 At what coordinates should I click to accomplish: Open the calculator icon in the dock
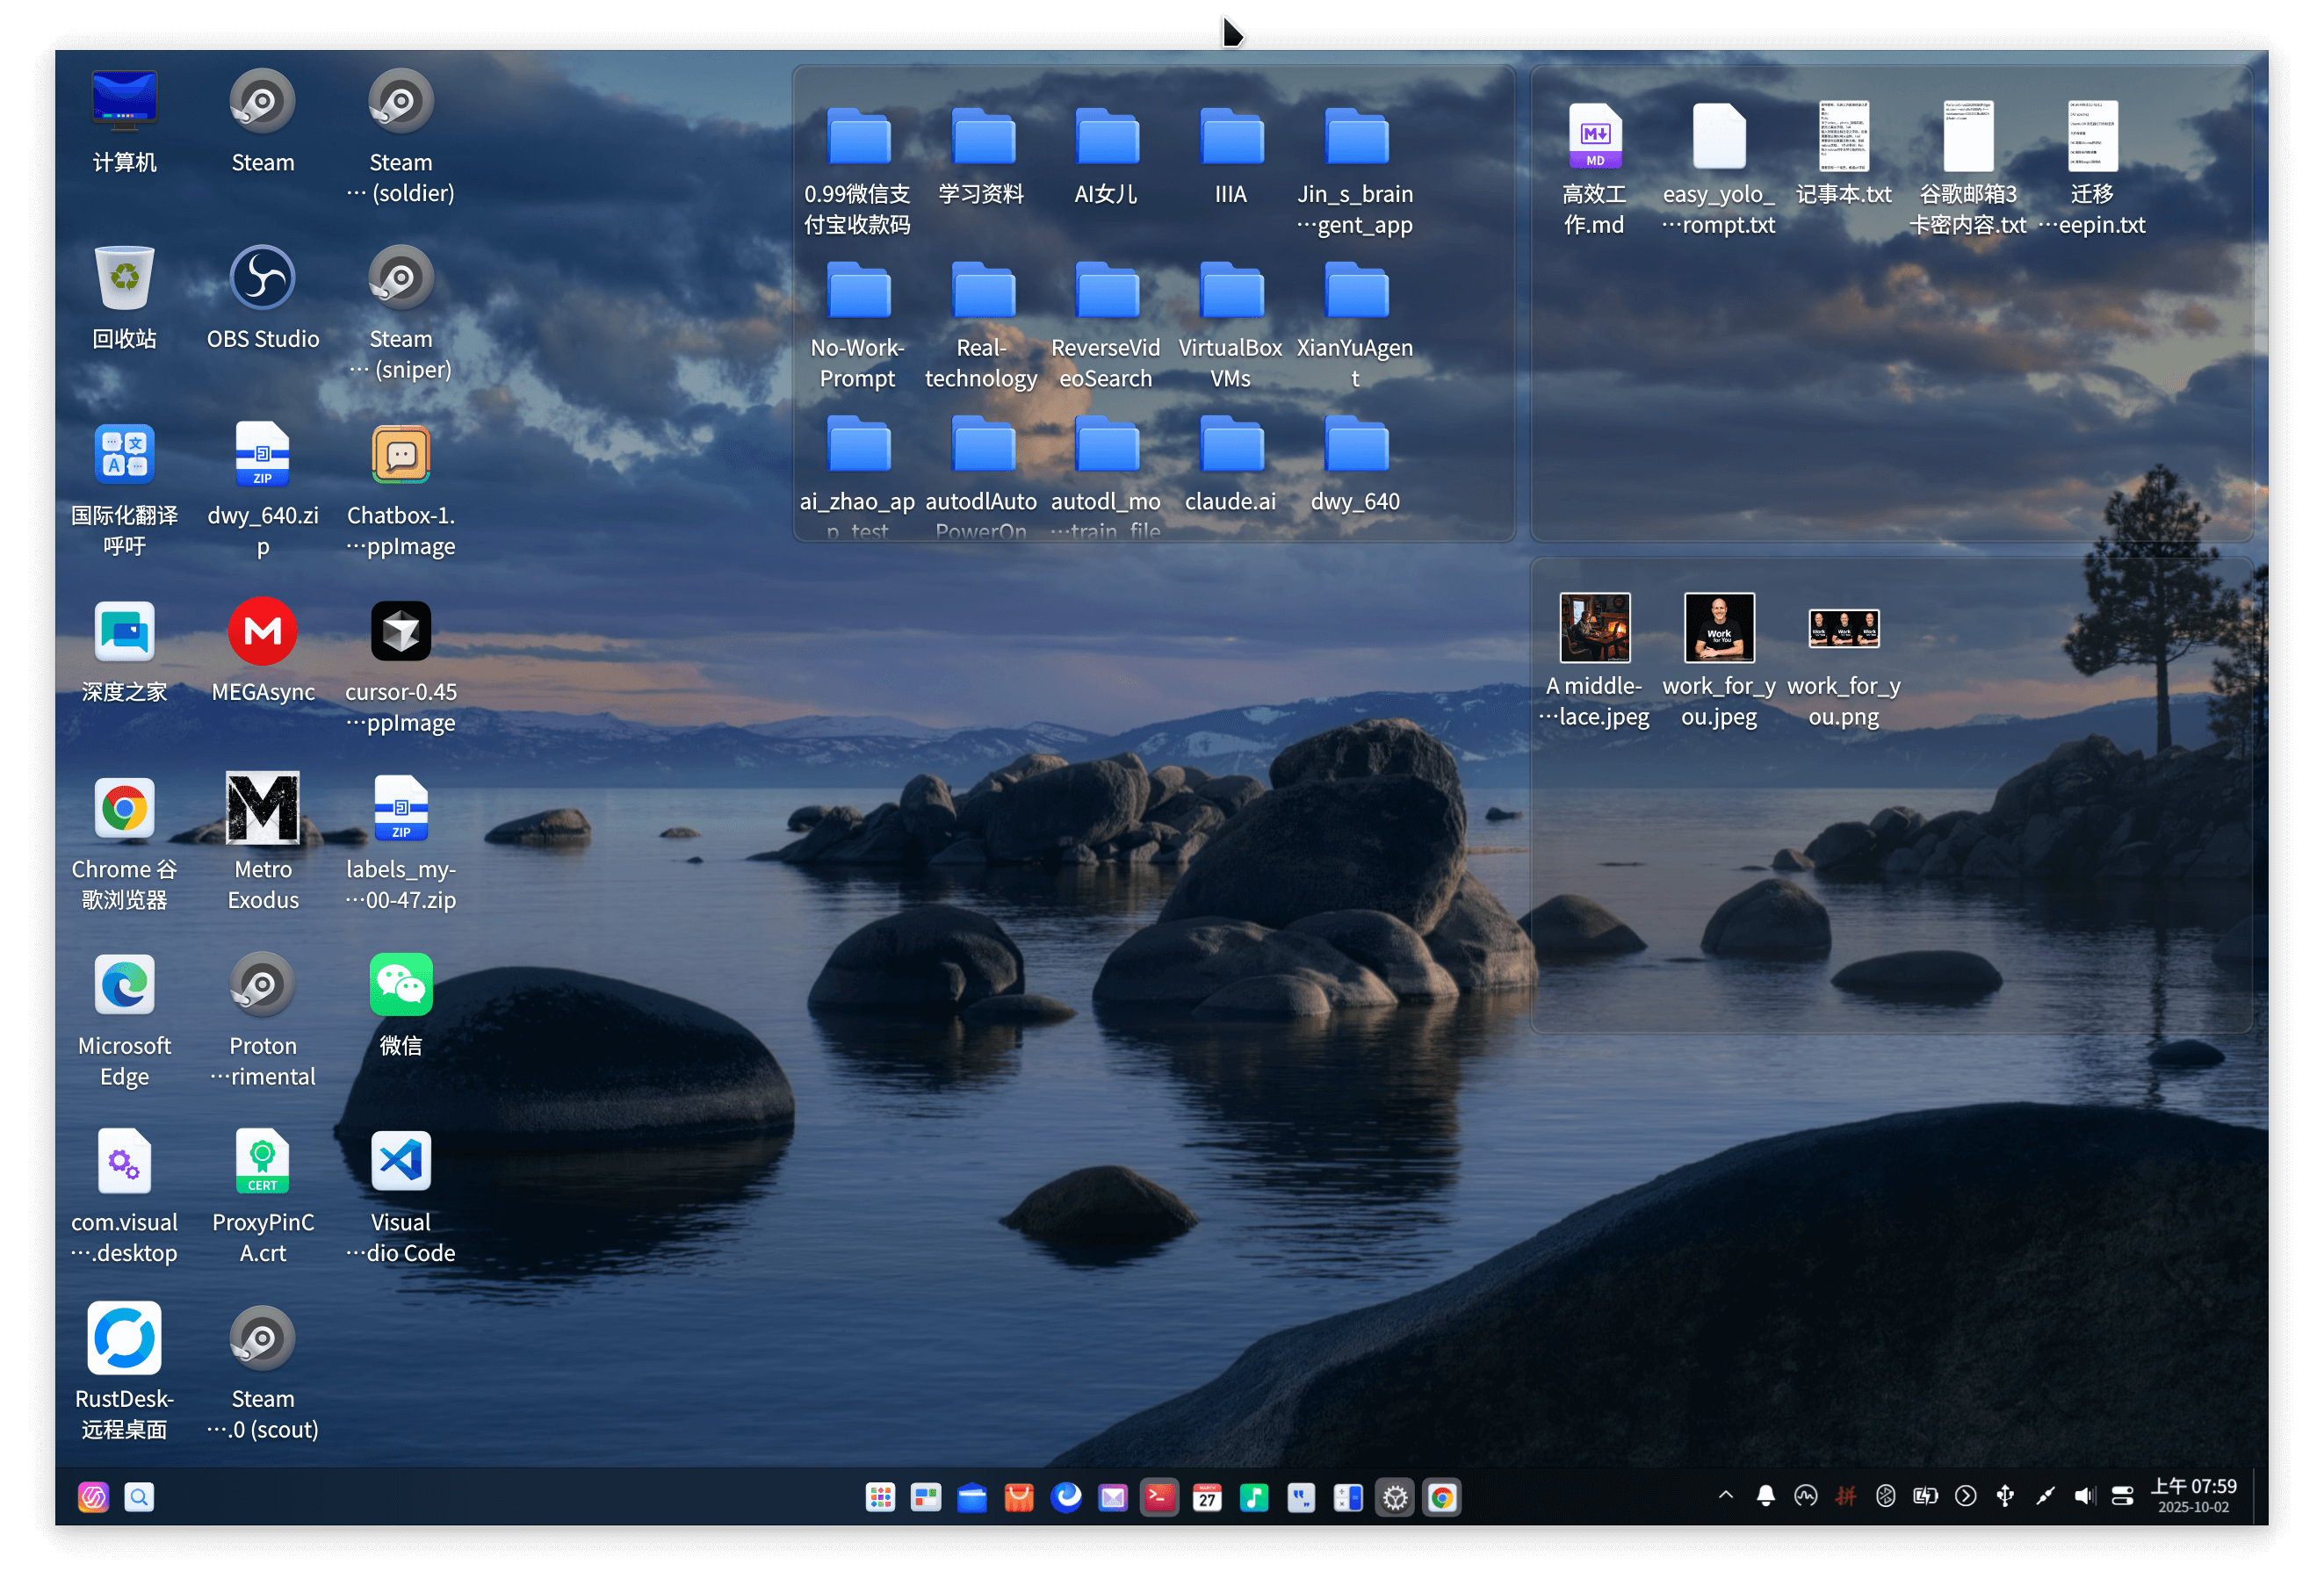[1348, 1497]
